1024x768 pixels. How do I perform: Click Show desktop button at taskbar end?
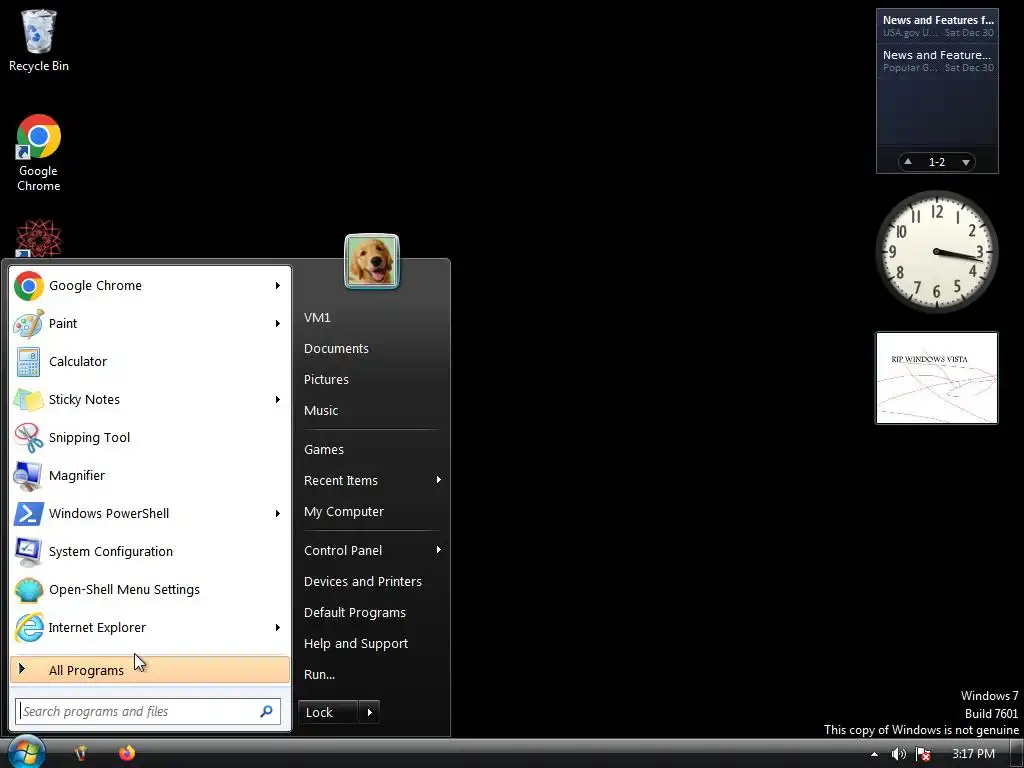point(1017,754)
